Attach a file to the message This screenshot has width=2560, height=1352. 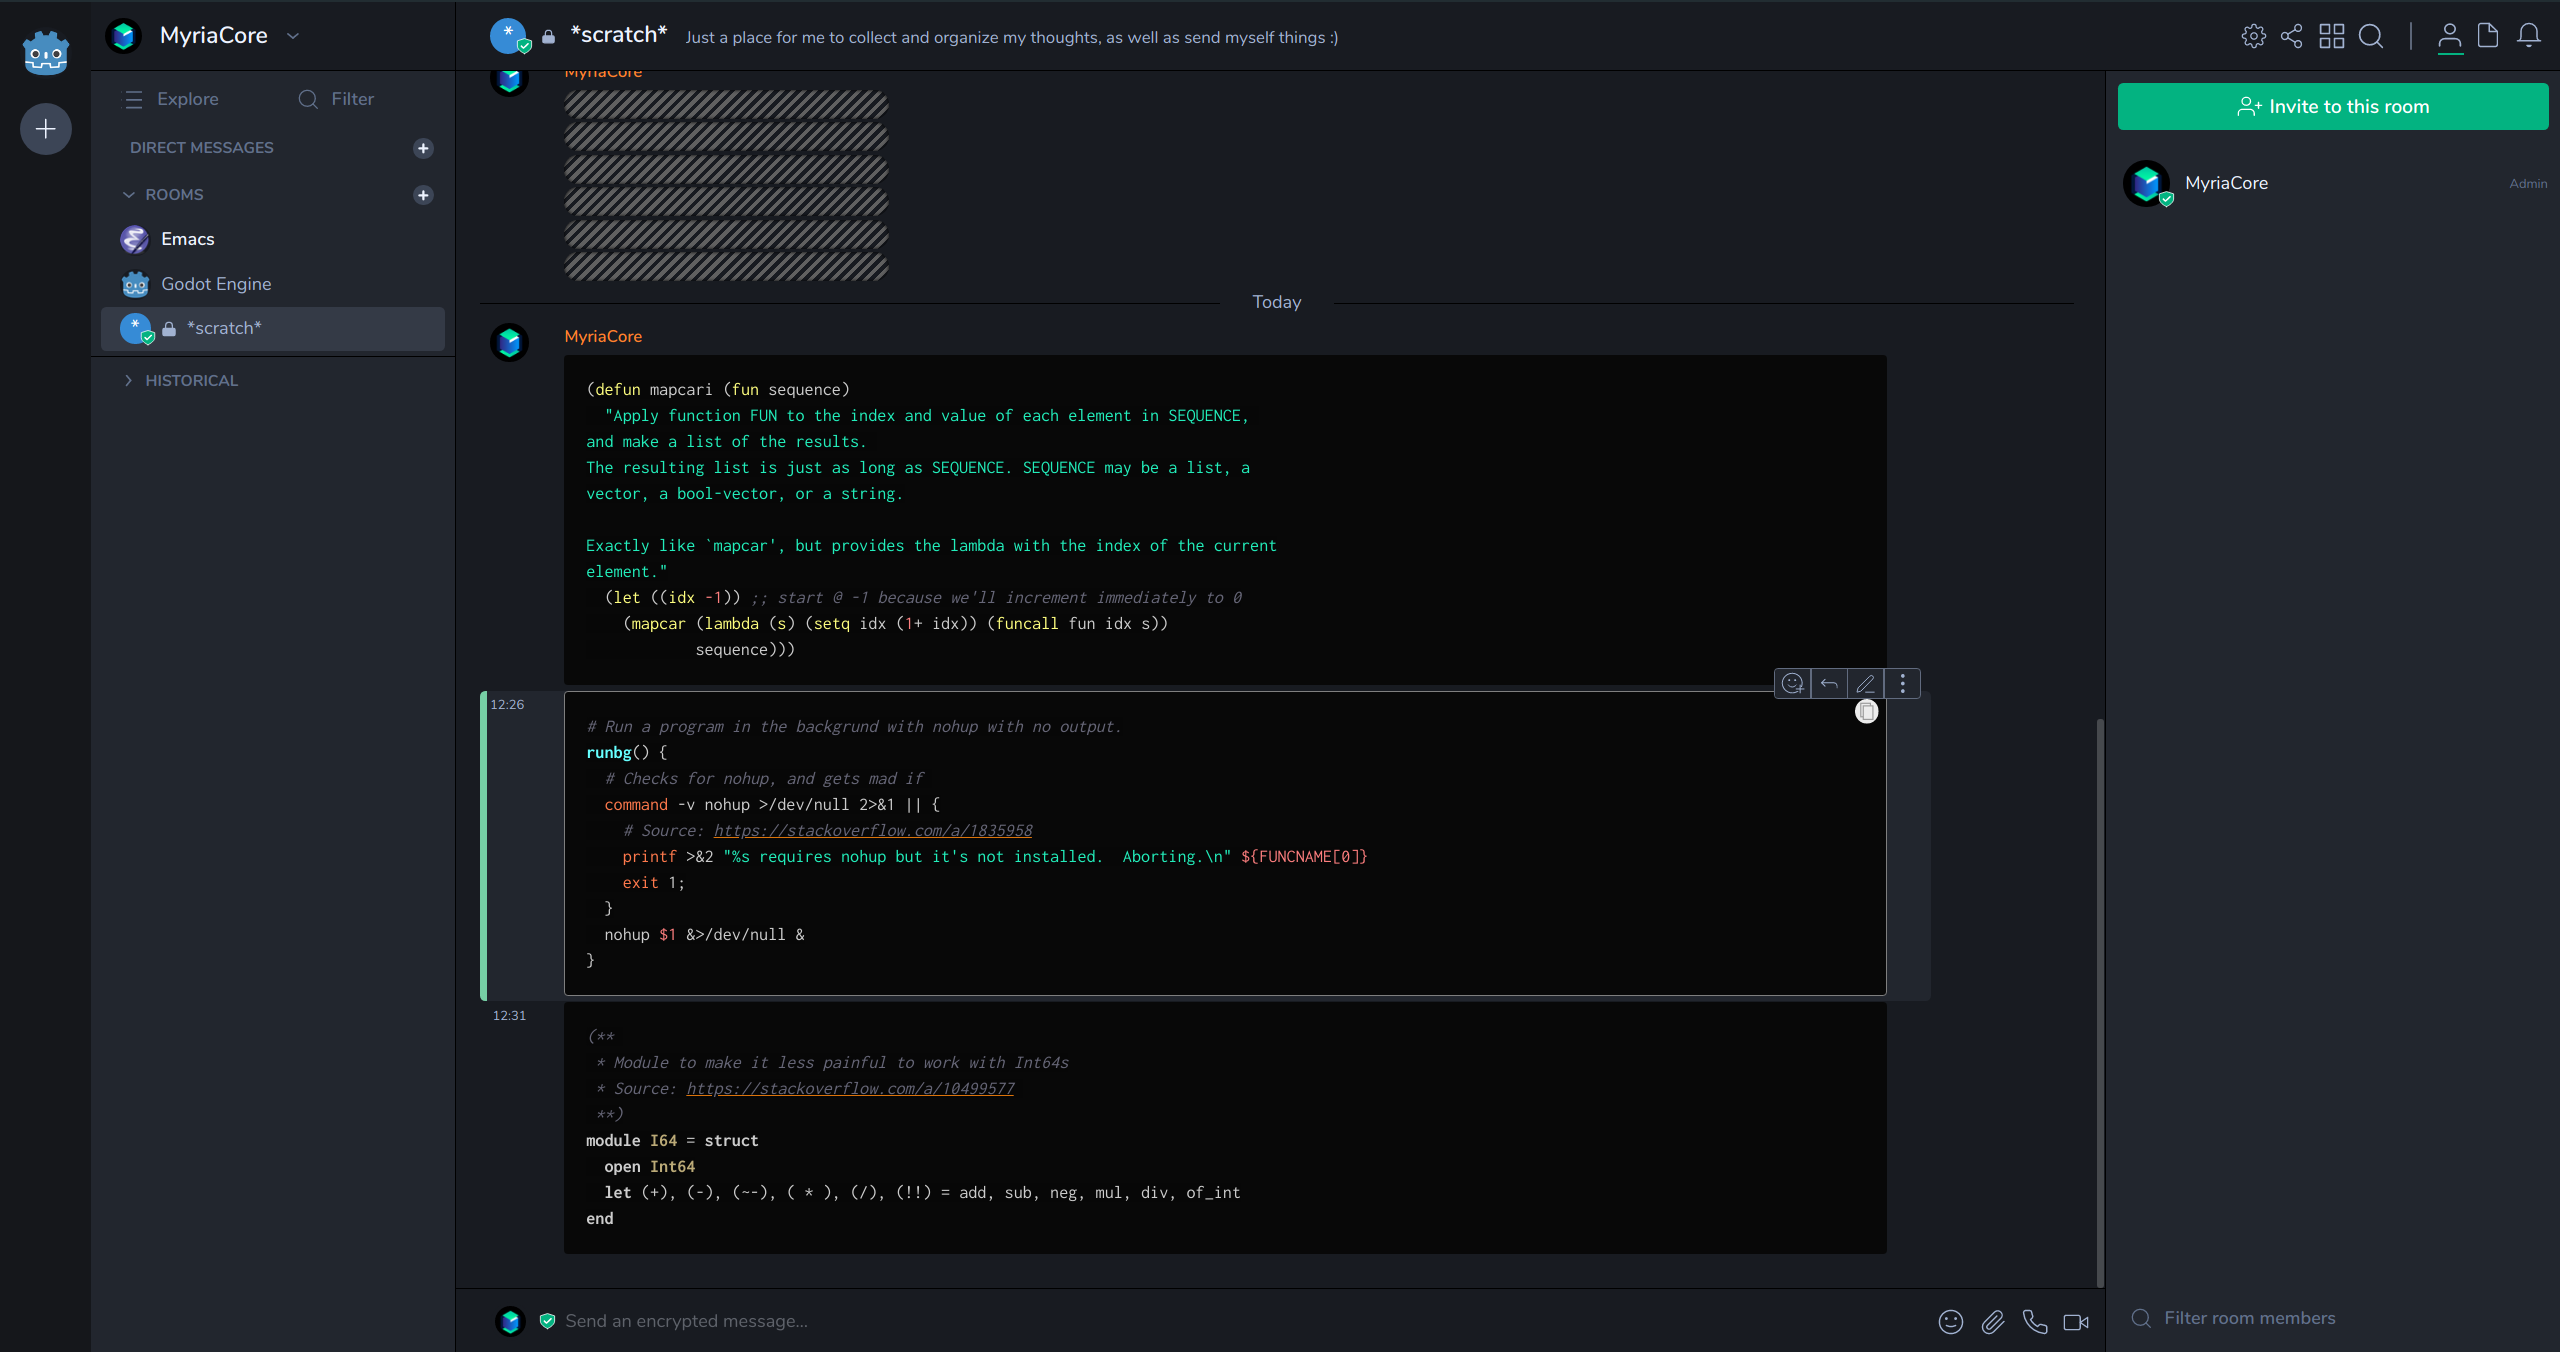pos(1992,1321)
